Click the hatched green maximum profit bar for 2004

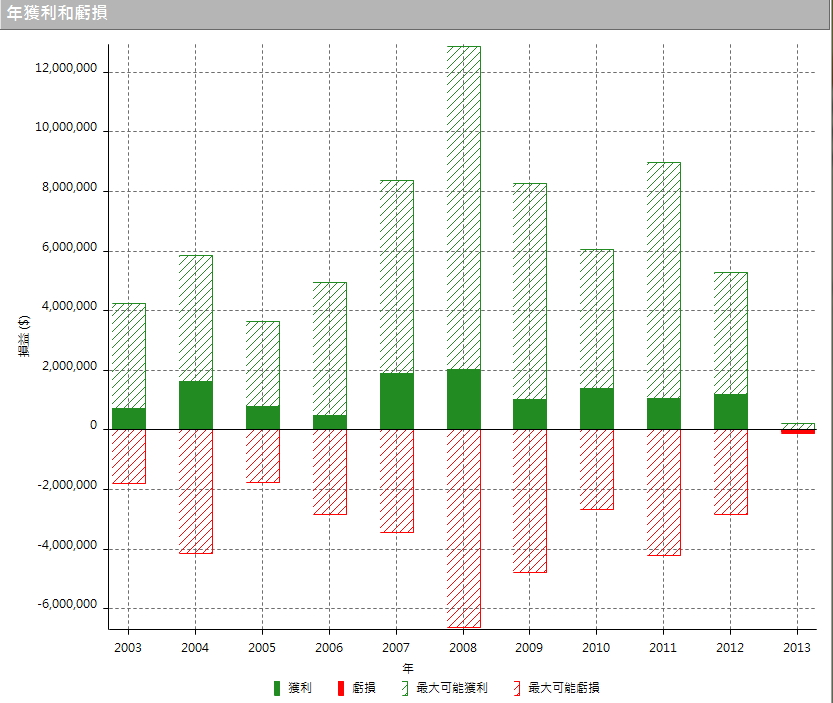coord(196,318)
